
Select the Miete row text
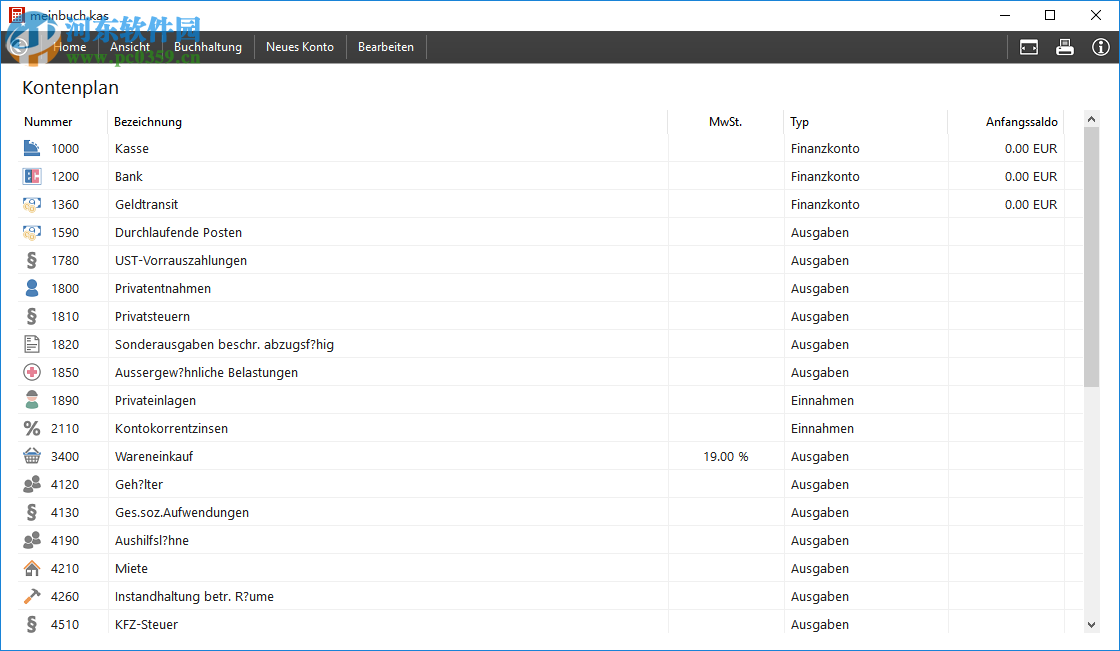[131, 568]
